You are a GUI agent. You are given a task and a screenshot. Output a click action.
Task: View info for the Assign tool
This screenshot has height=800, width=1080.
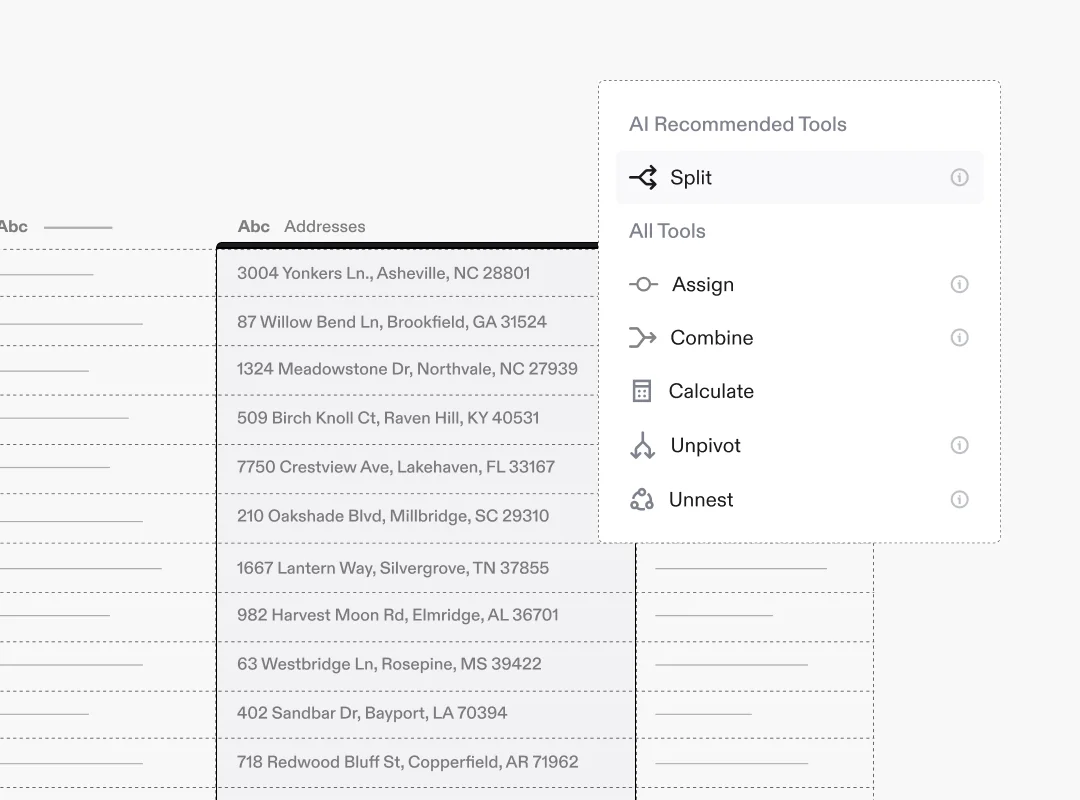pyautogui.click(x=959, y=284)
